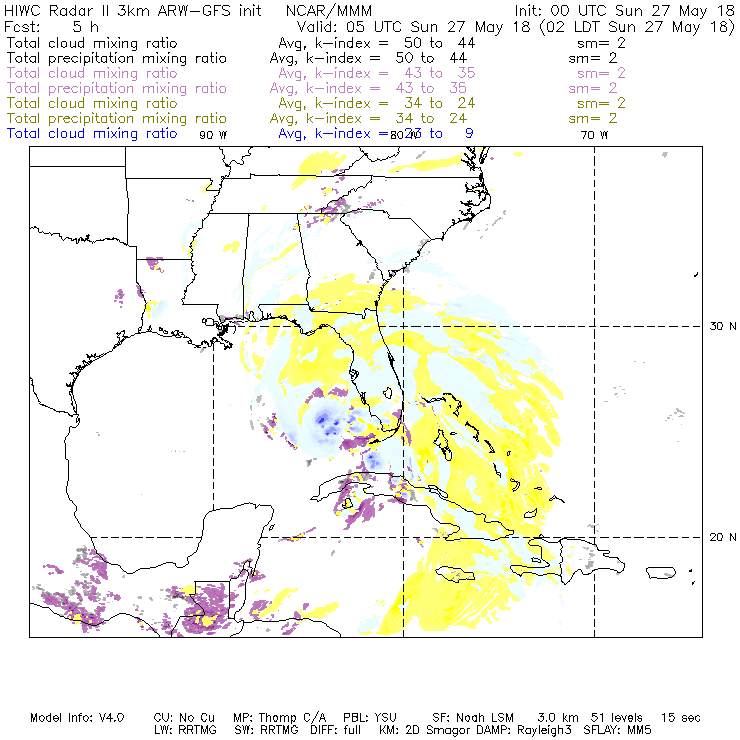Click 'SW: RRTMG' footer text
The height and width of the screenshot is (740, 740).
tap(266, 730)
